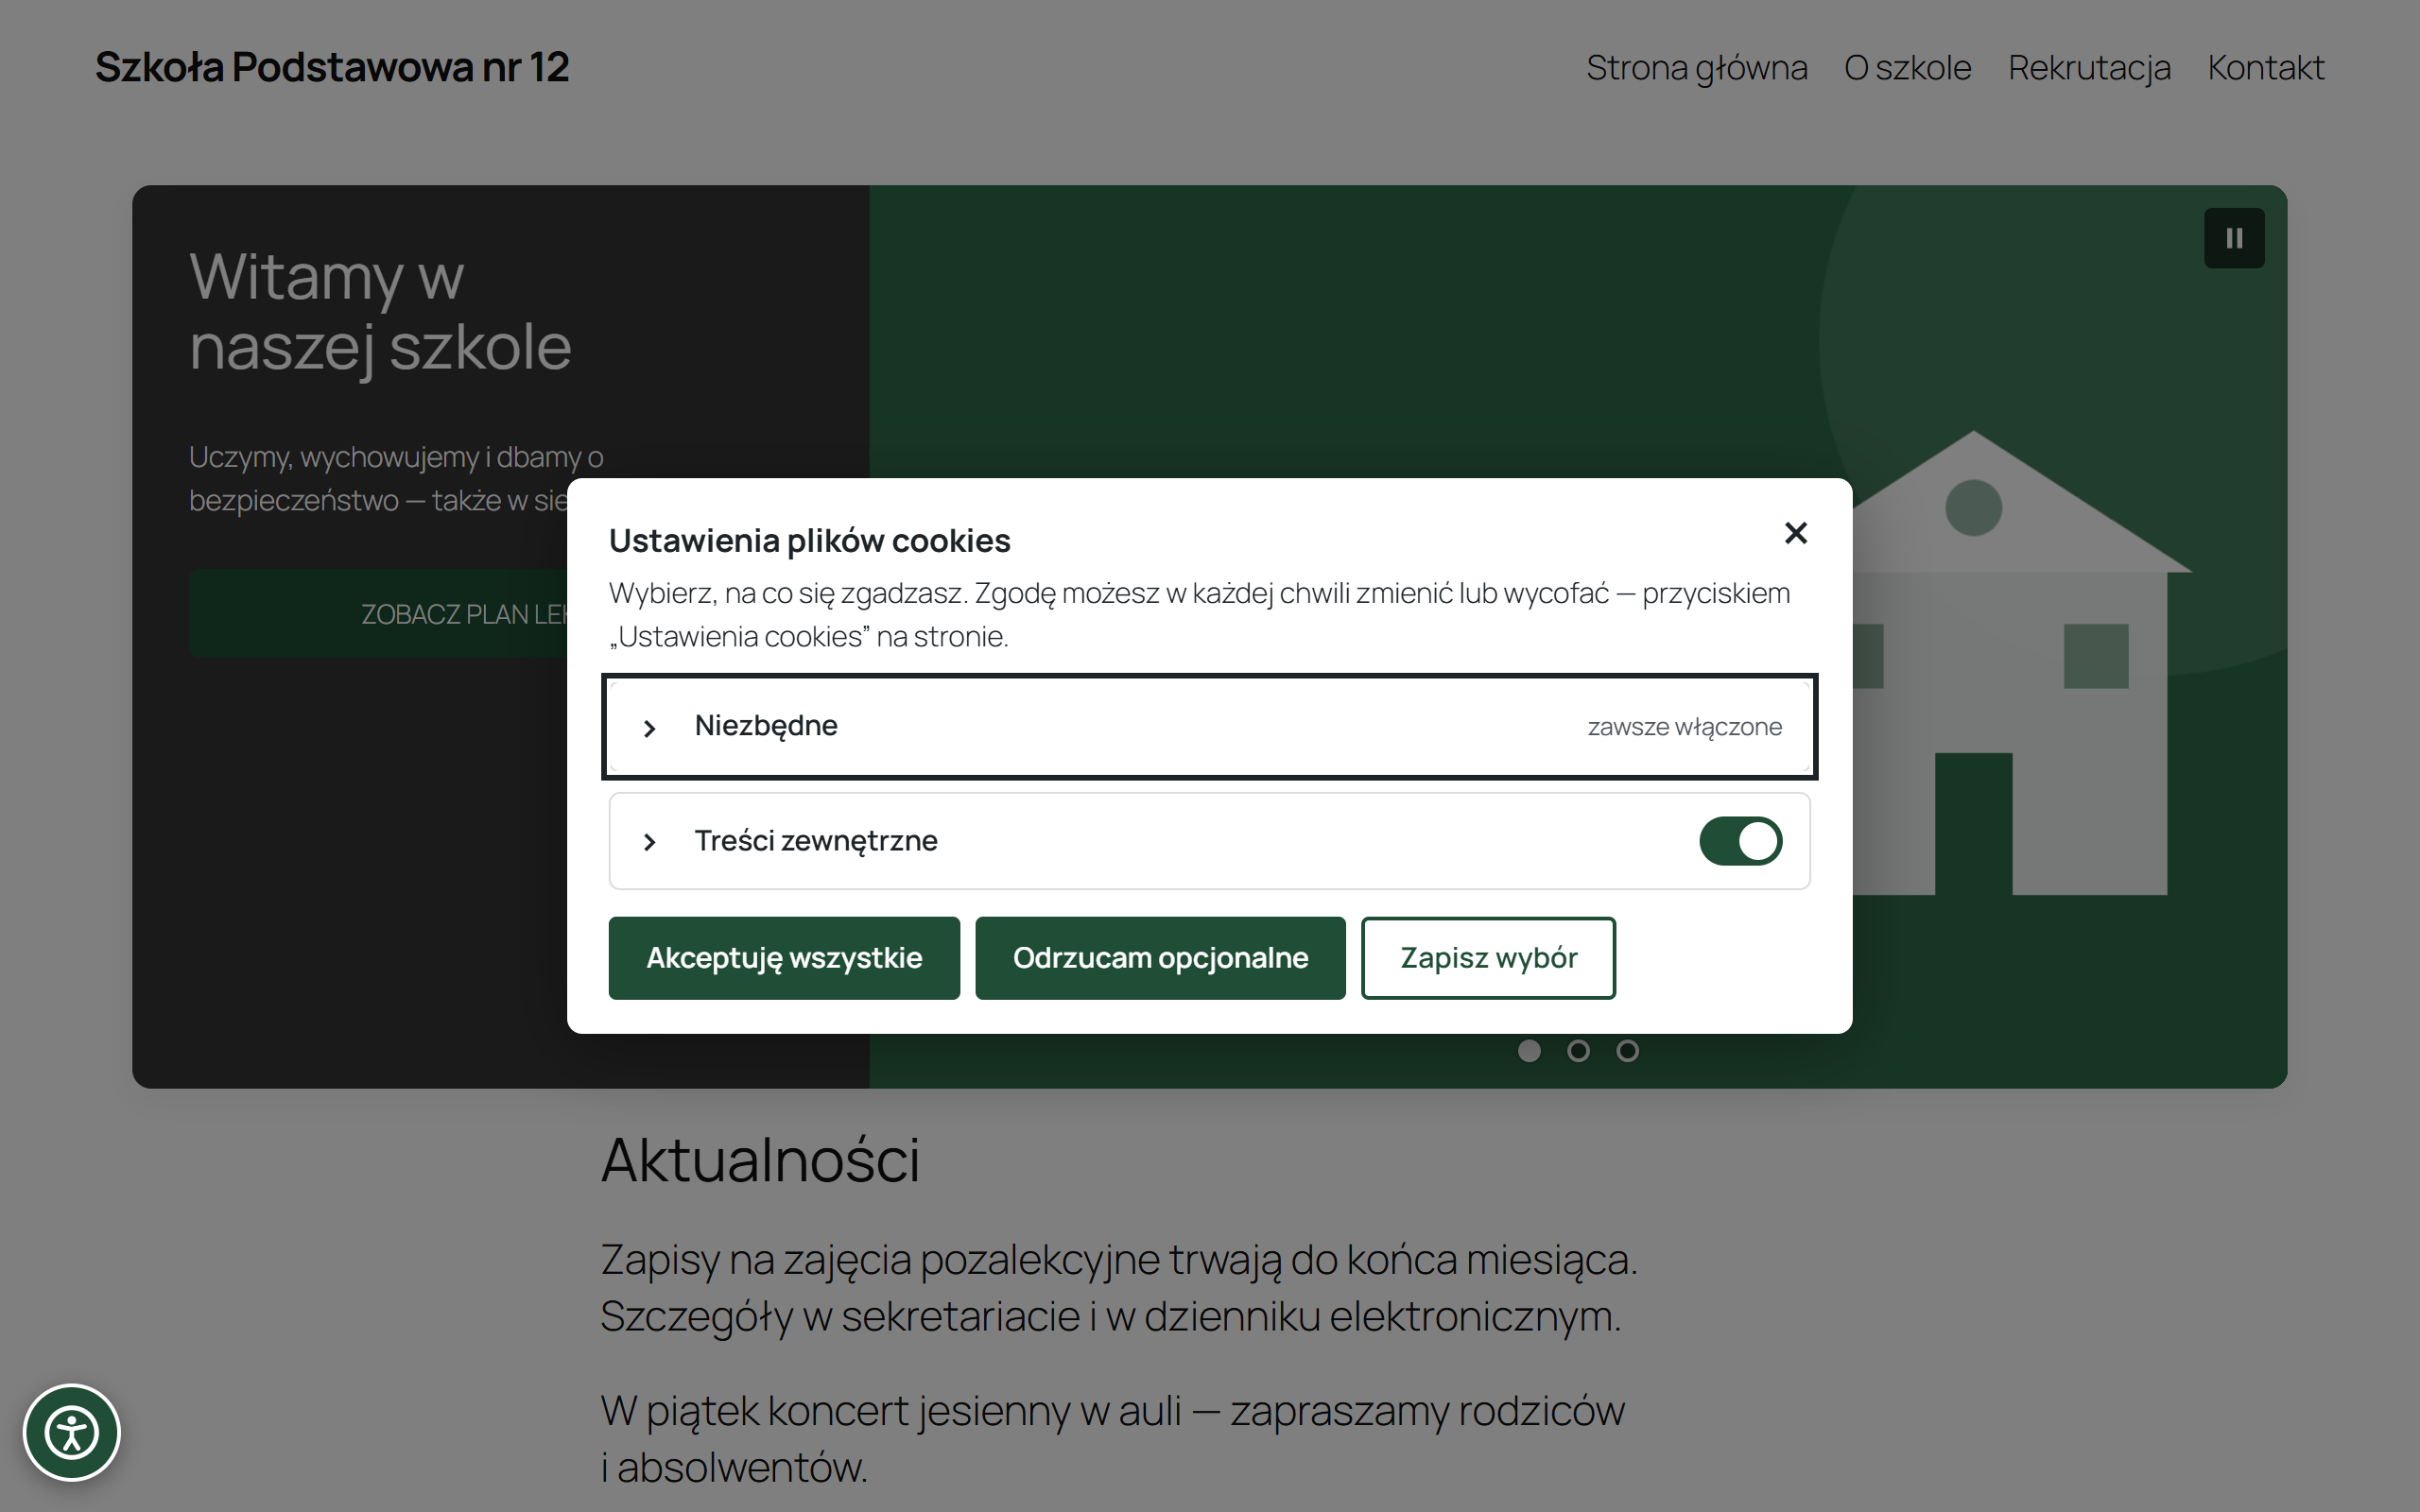This screenshot has height=1512, width=2420.
Task: Close the cookie settings dialog
Action: pos(1795,533)
